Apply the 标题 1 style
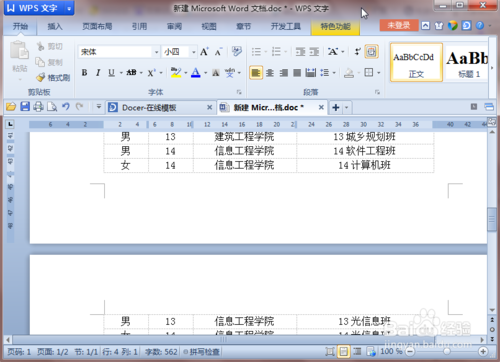Viewport: 500px width, 362px height. pos(467,62)
